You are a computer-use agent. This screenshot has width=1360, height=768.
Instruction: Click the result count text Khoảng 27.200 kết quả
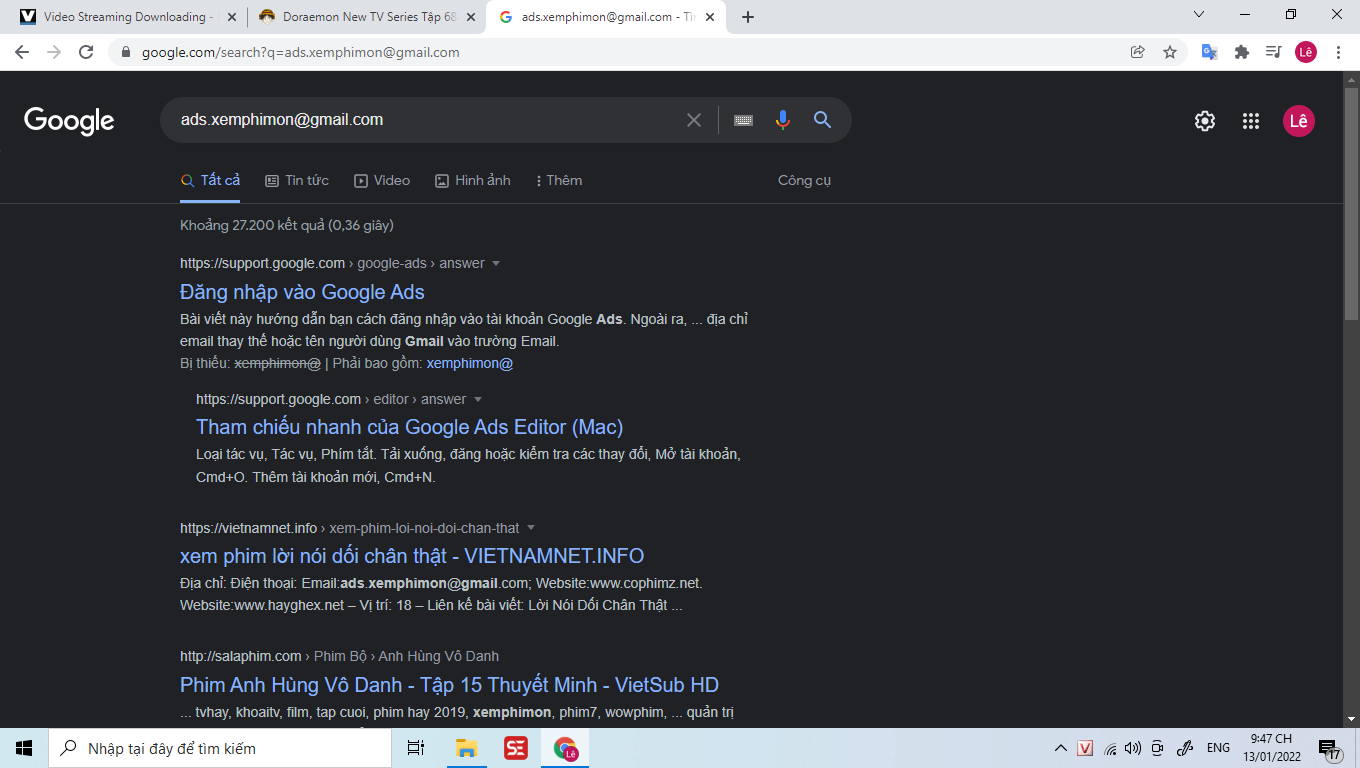click(287, 225)
